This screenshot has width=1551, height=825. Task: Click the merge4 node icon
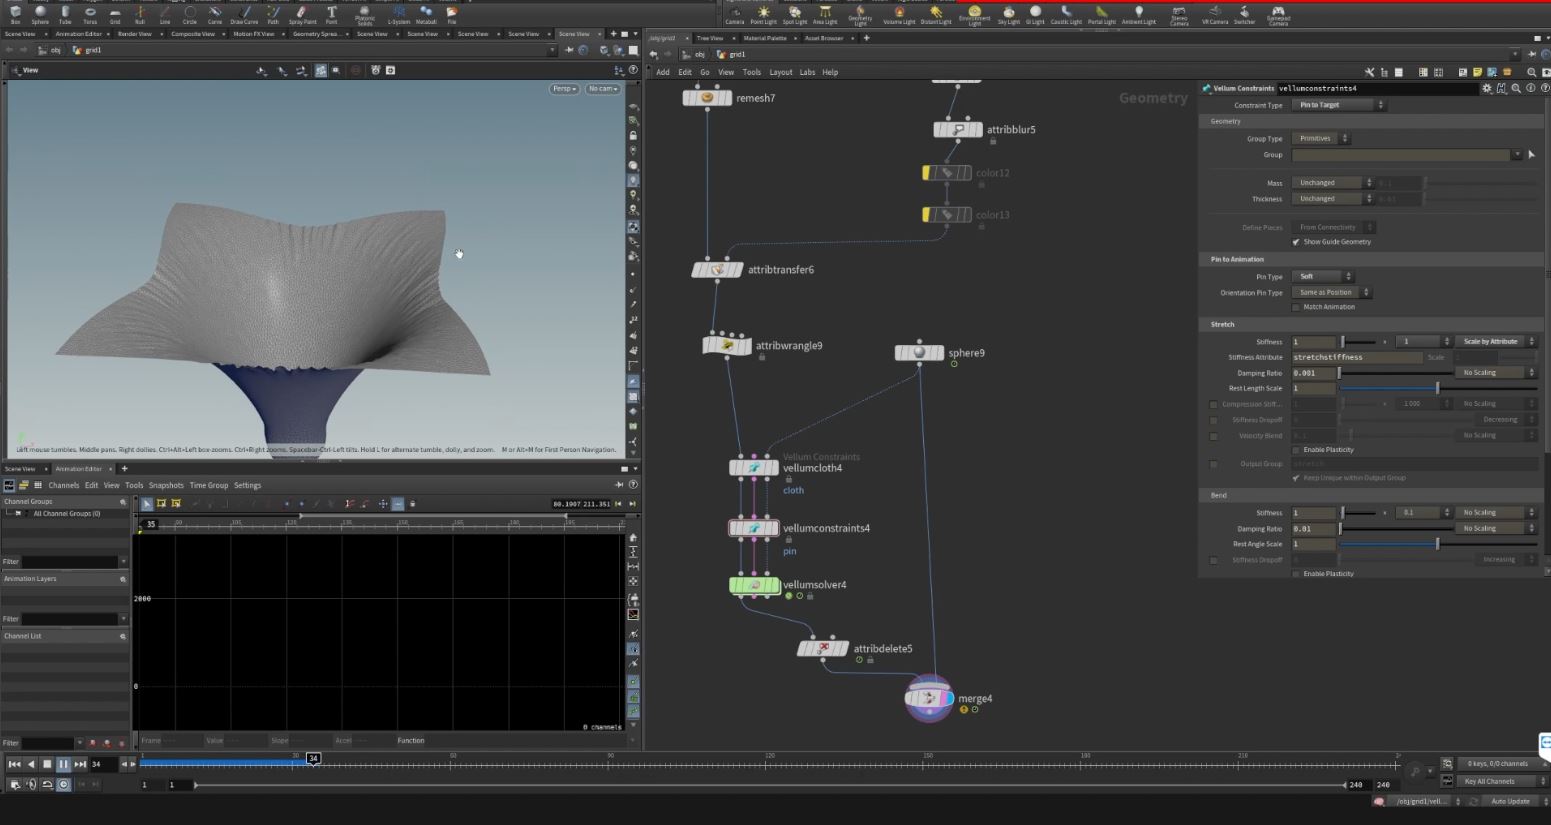pos(929,698)
